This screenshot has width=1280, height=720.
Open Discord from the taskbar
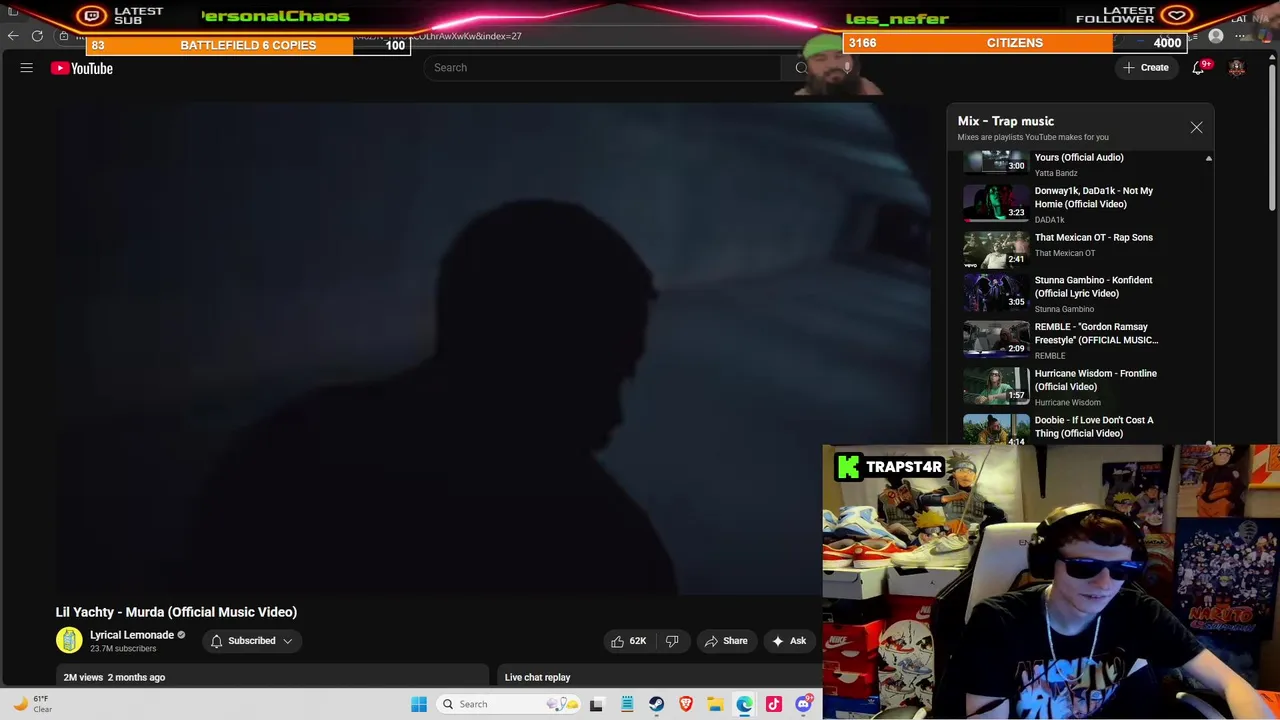(804, 704)
